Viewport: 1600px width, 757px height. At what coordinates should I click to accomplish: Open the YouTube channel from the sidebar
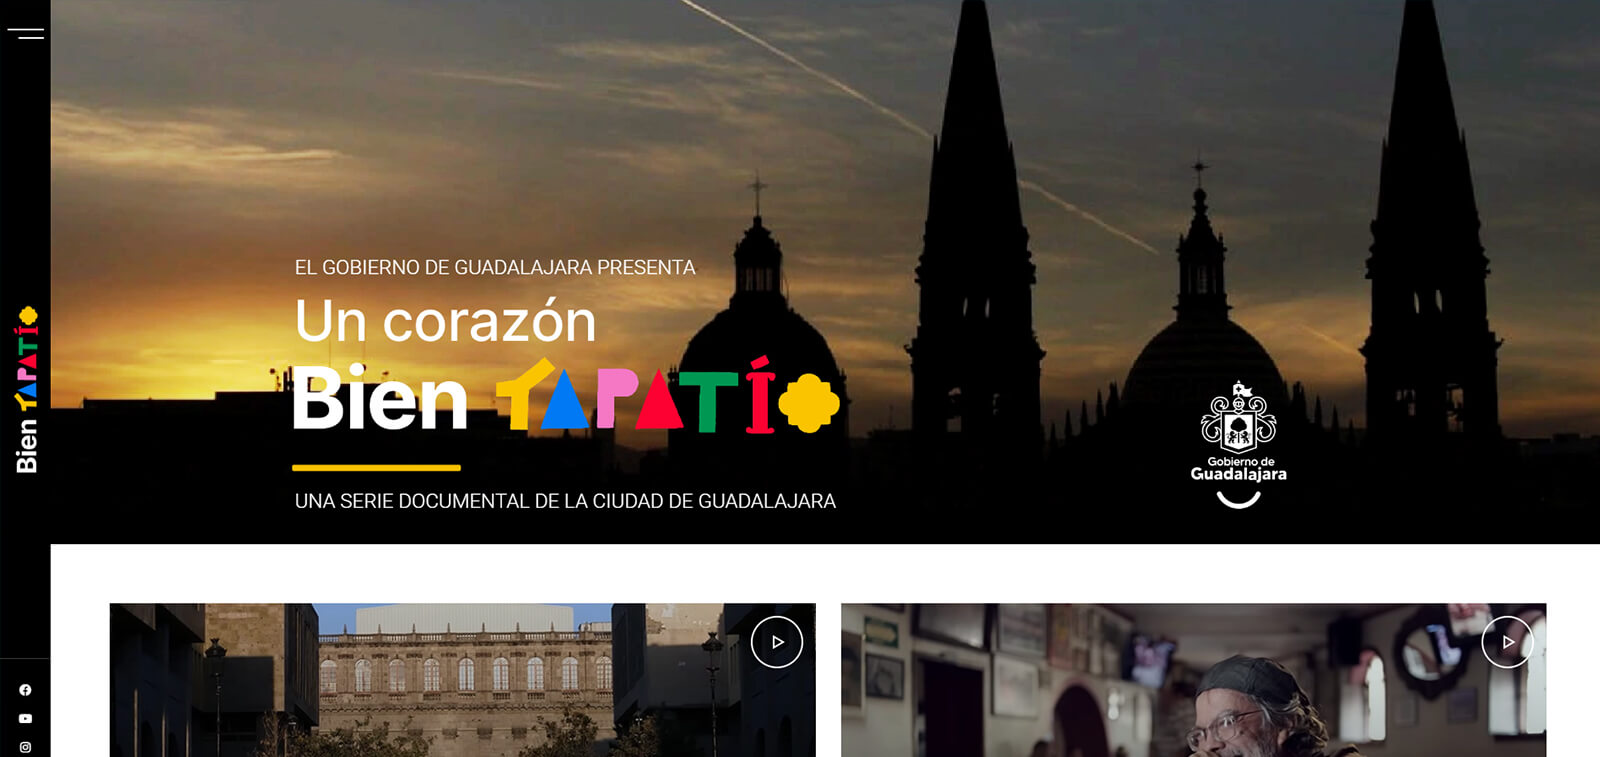25,718
